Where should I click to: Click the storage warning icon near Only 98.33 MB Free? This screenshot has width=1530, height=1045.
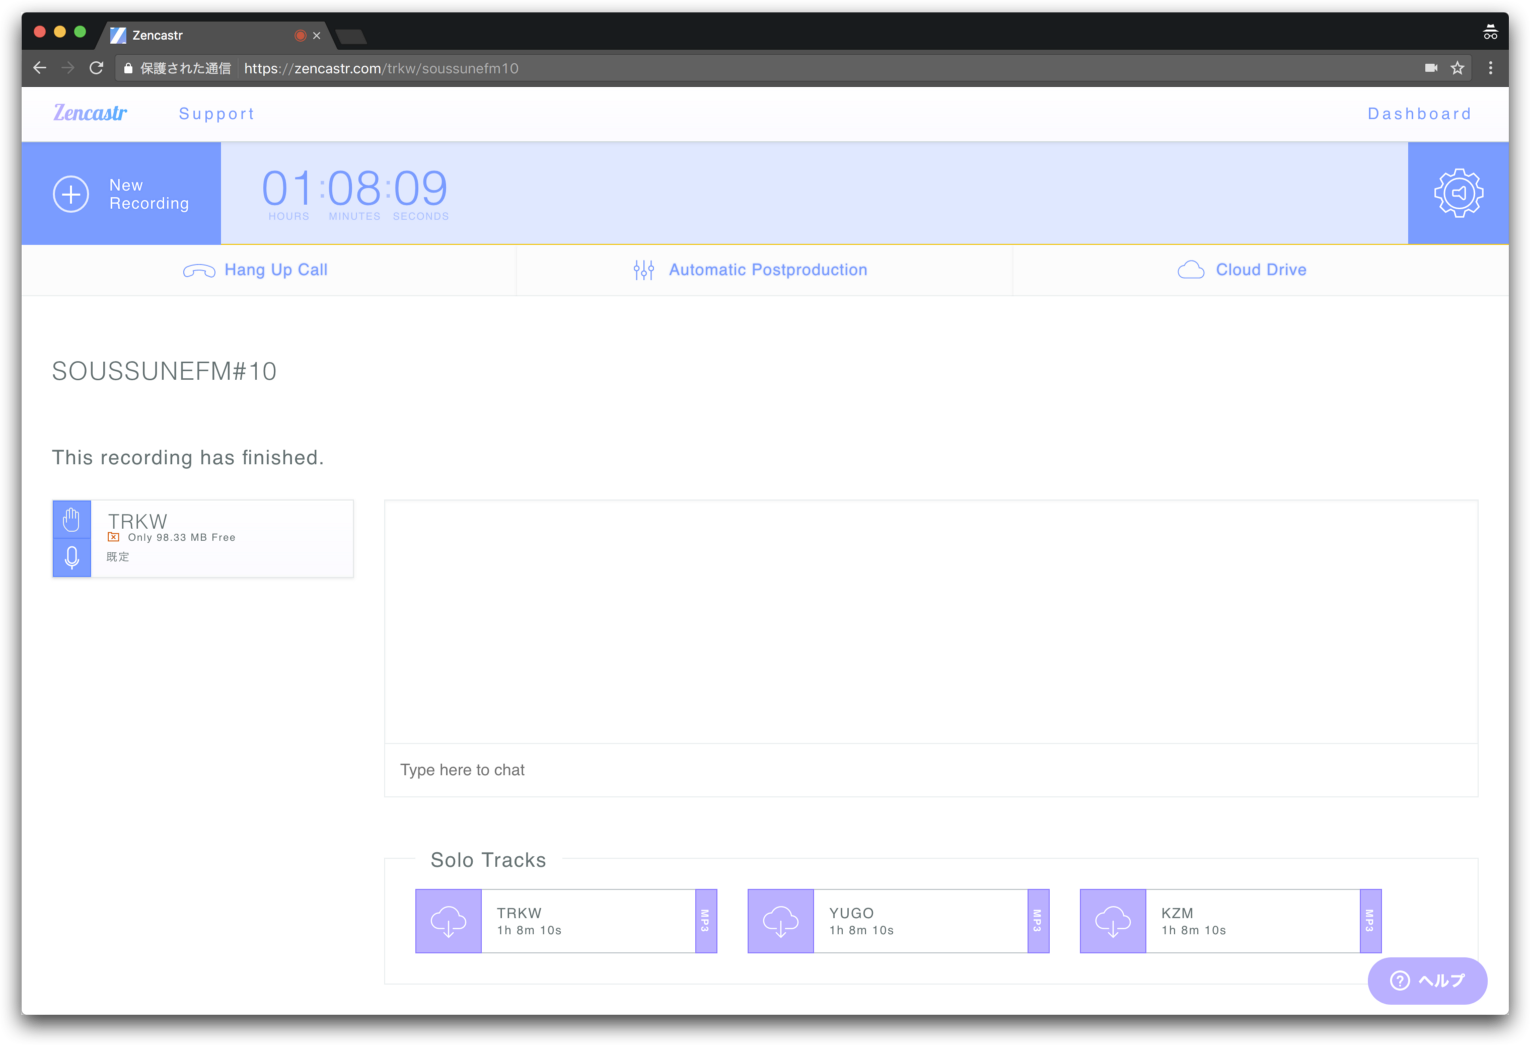coord(114,537)
